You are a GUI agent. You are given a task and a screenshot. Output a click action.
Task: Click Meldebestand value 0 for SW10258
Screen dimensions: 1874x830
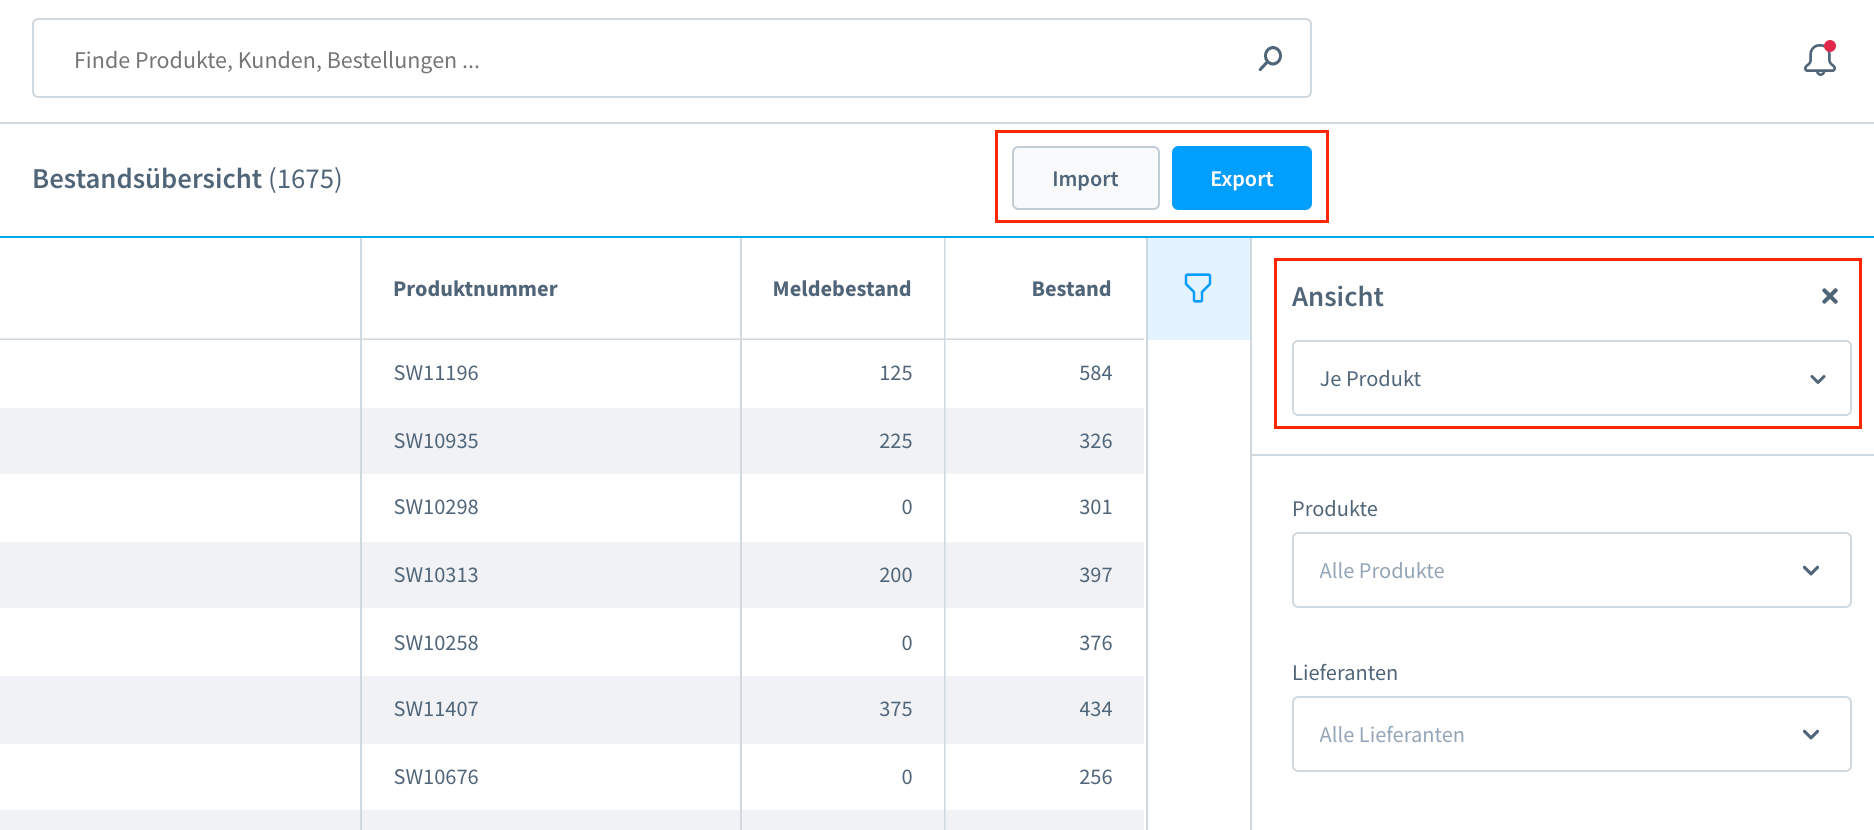point(906,643)
